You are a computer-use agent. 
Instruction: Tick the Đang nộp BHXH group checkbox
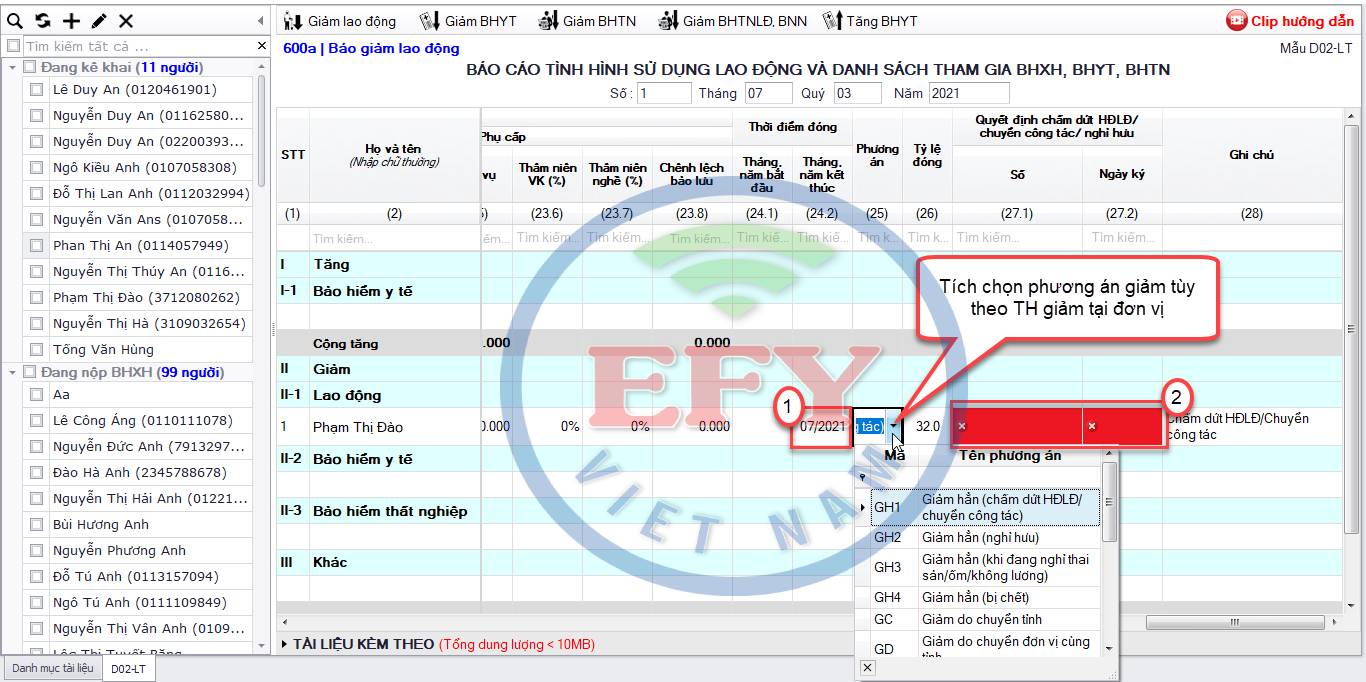tap(30, 372)
